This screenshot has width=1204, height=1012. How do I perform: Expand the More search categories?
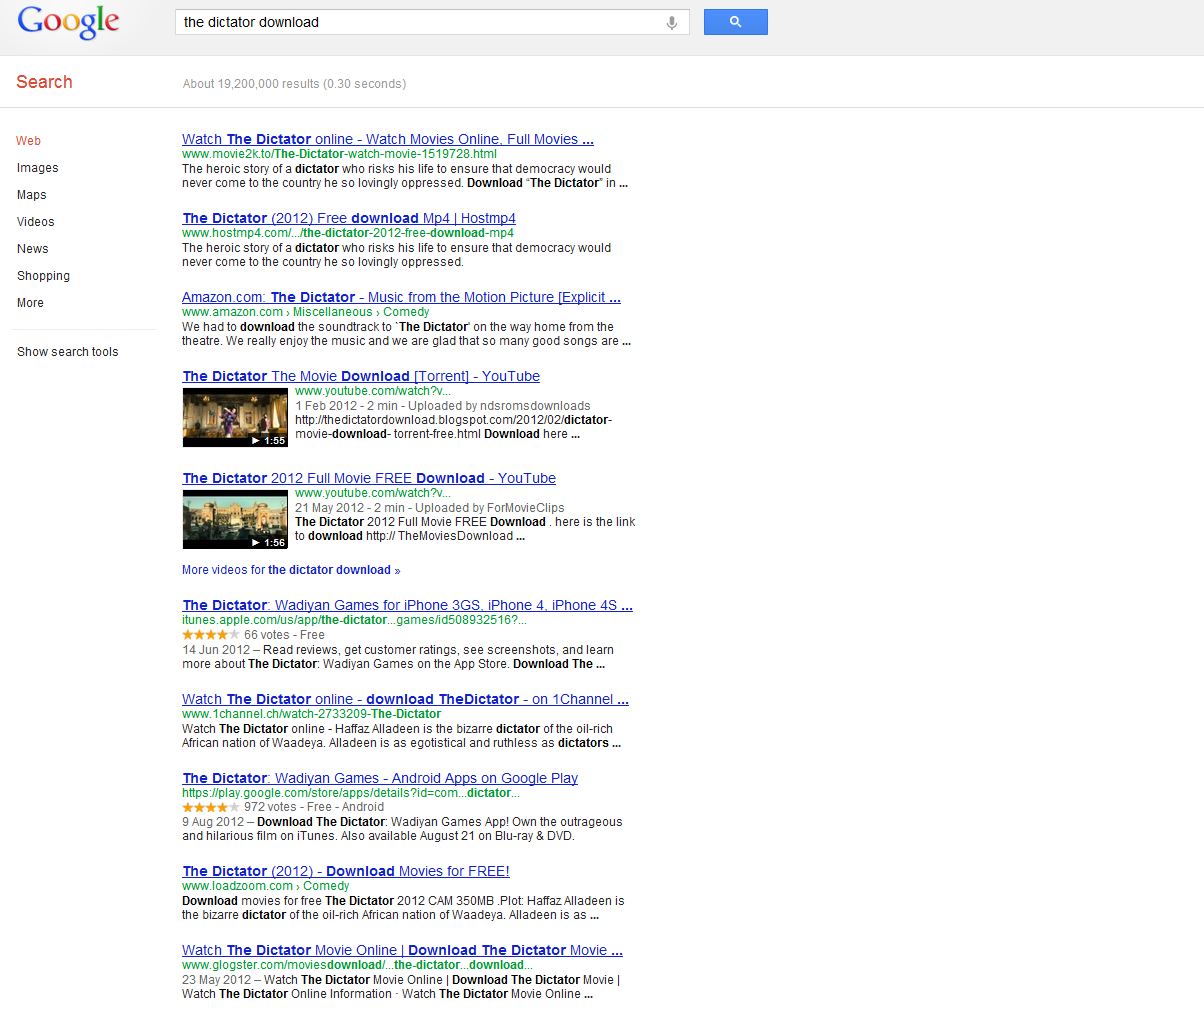pyautogui.click(x=31, y=303)
